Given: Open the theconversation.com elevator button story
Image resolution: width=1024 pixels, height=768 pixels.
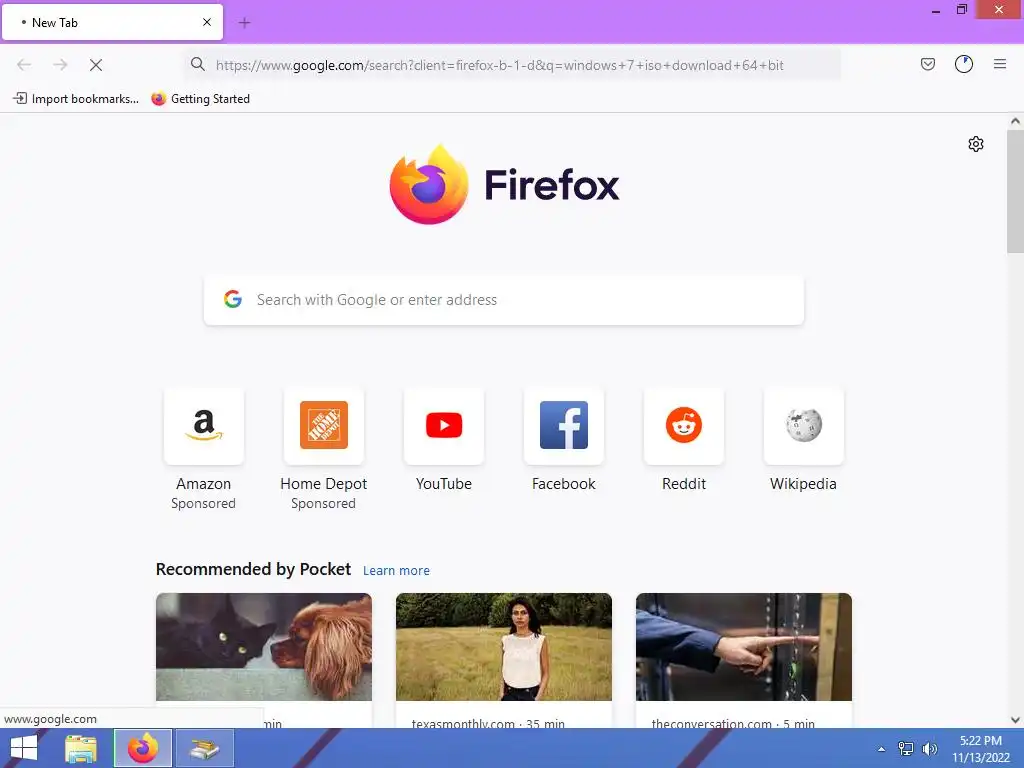Looking at the screenshot, I should coord(744,647).
